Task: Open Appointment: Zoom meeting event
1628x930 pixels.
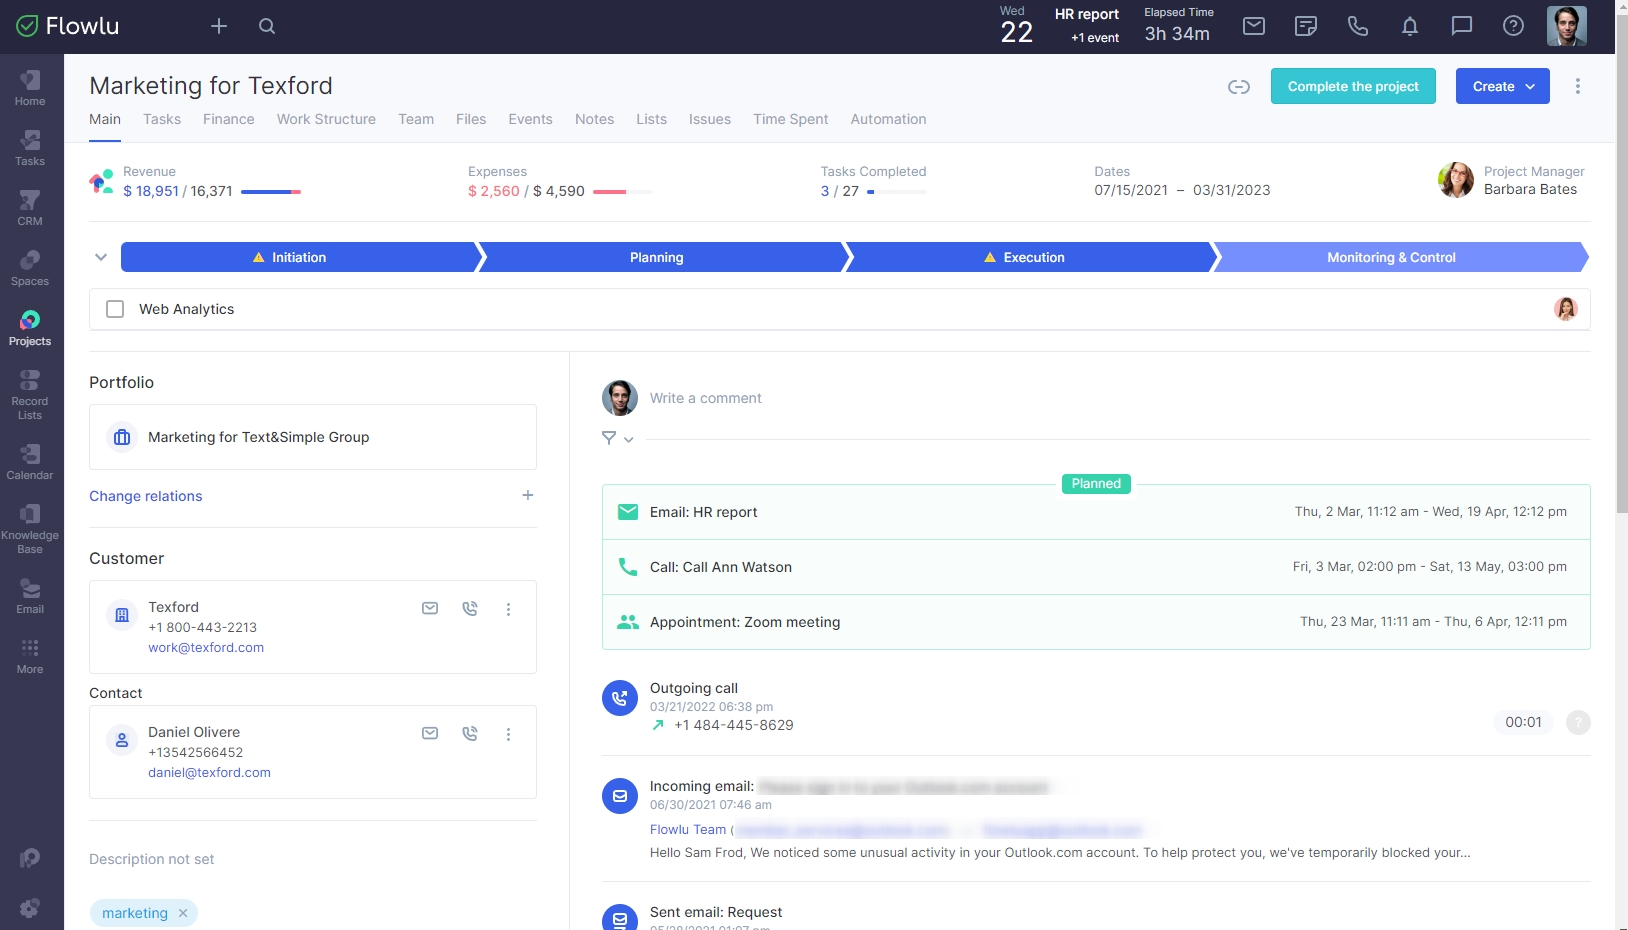Action: pos(1096,622)
